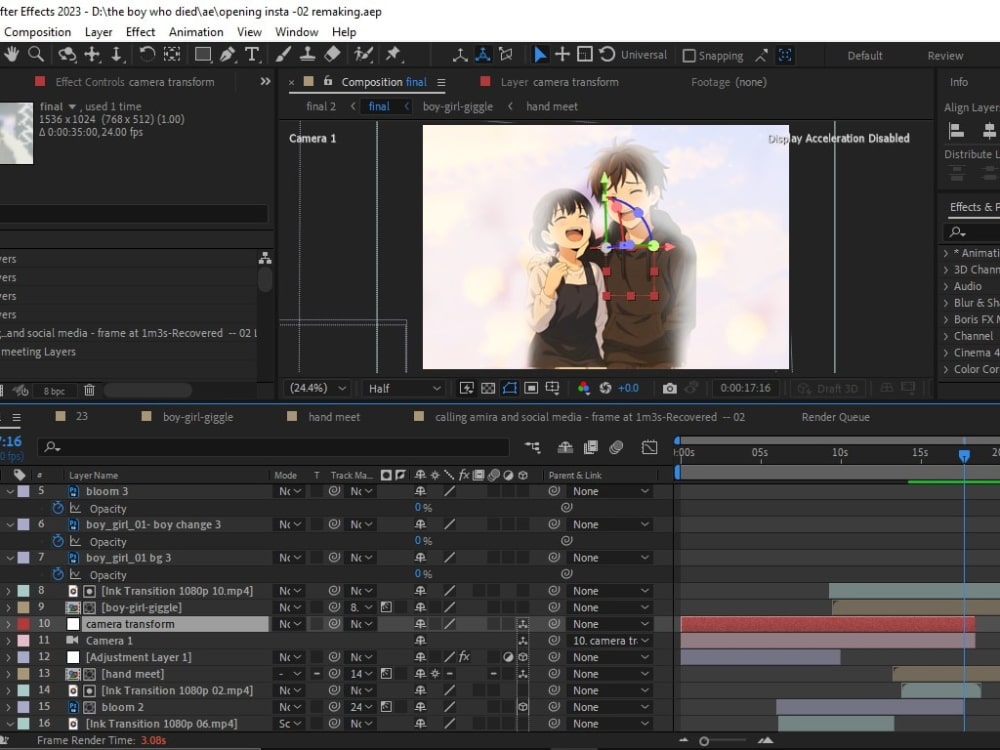The width and height of the screenshot is (1000, 750).
Task: Take a snapshot with camera icon
Action: 669,388
